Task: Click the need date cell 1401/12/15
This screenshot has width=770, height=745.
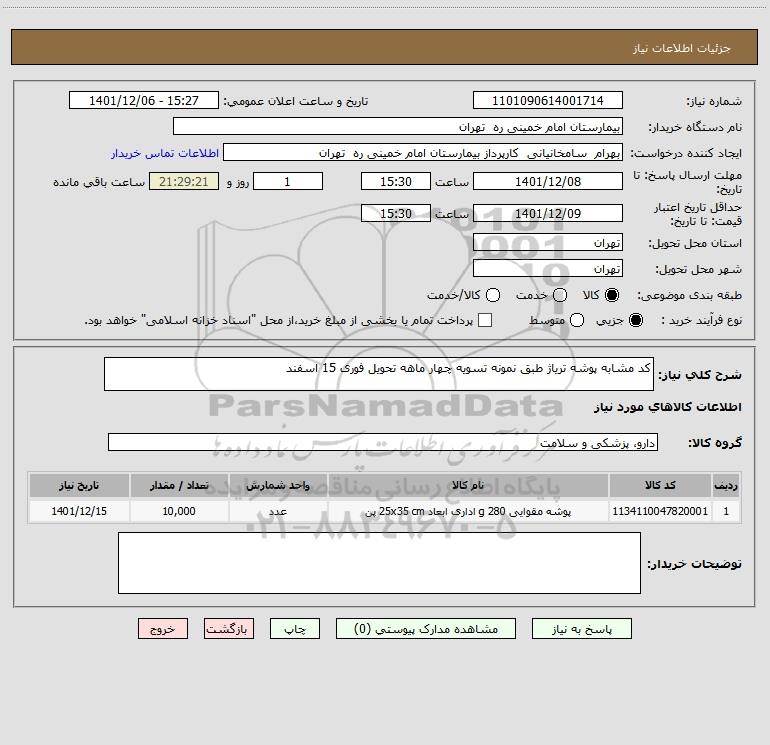Action: tap(79, 511)
